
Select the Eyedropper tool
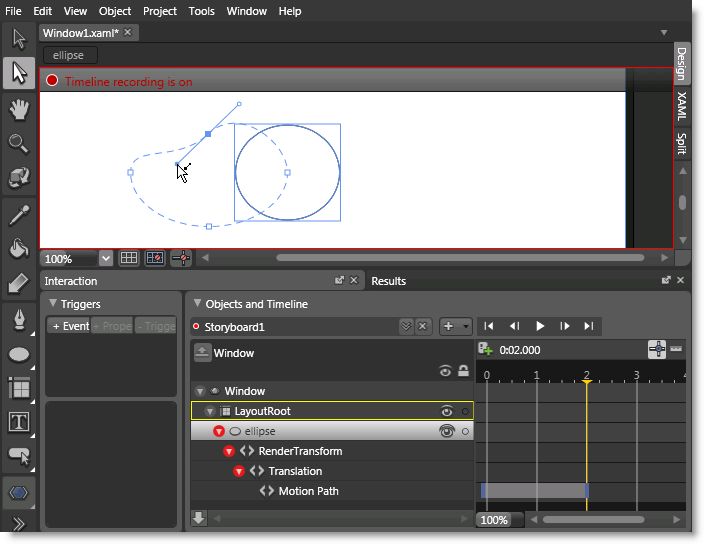coord(19,213)
